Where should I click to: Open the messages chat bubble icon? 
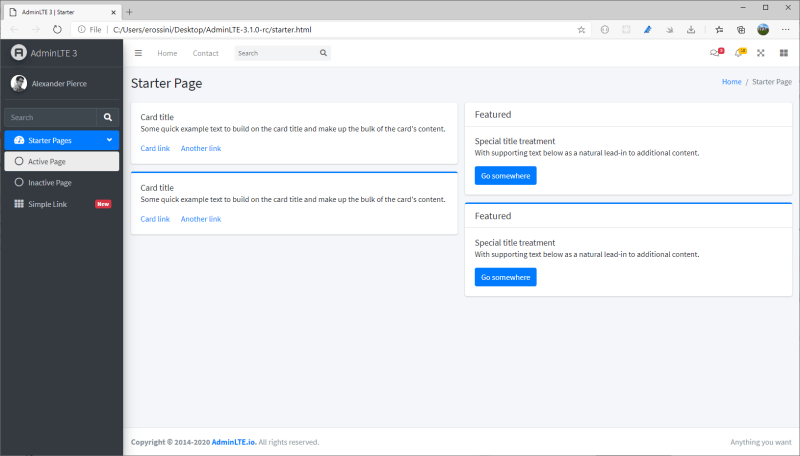[716, 53]
